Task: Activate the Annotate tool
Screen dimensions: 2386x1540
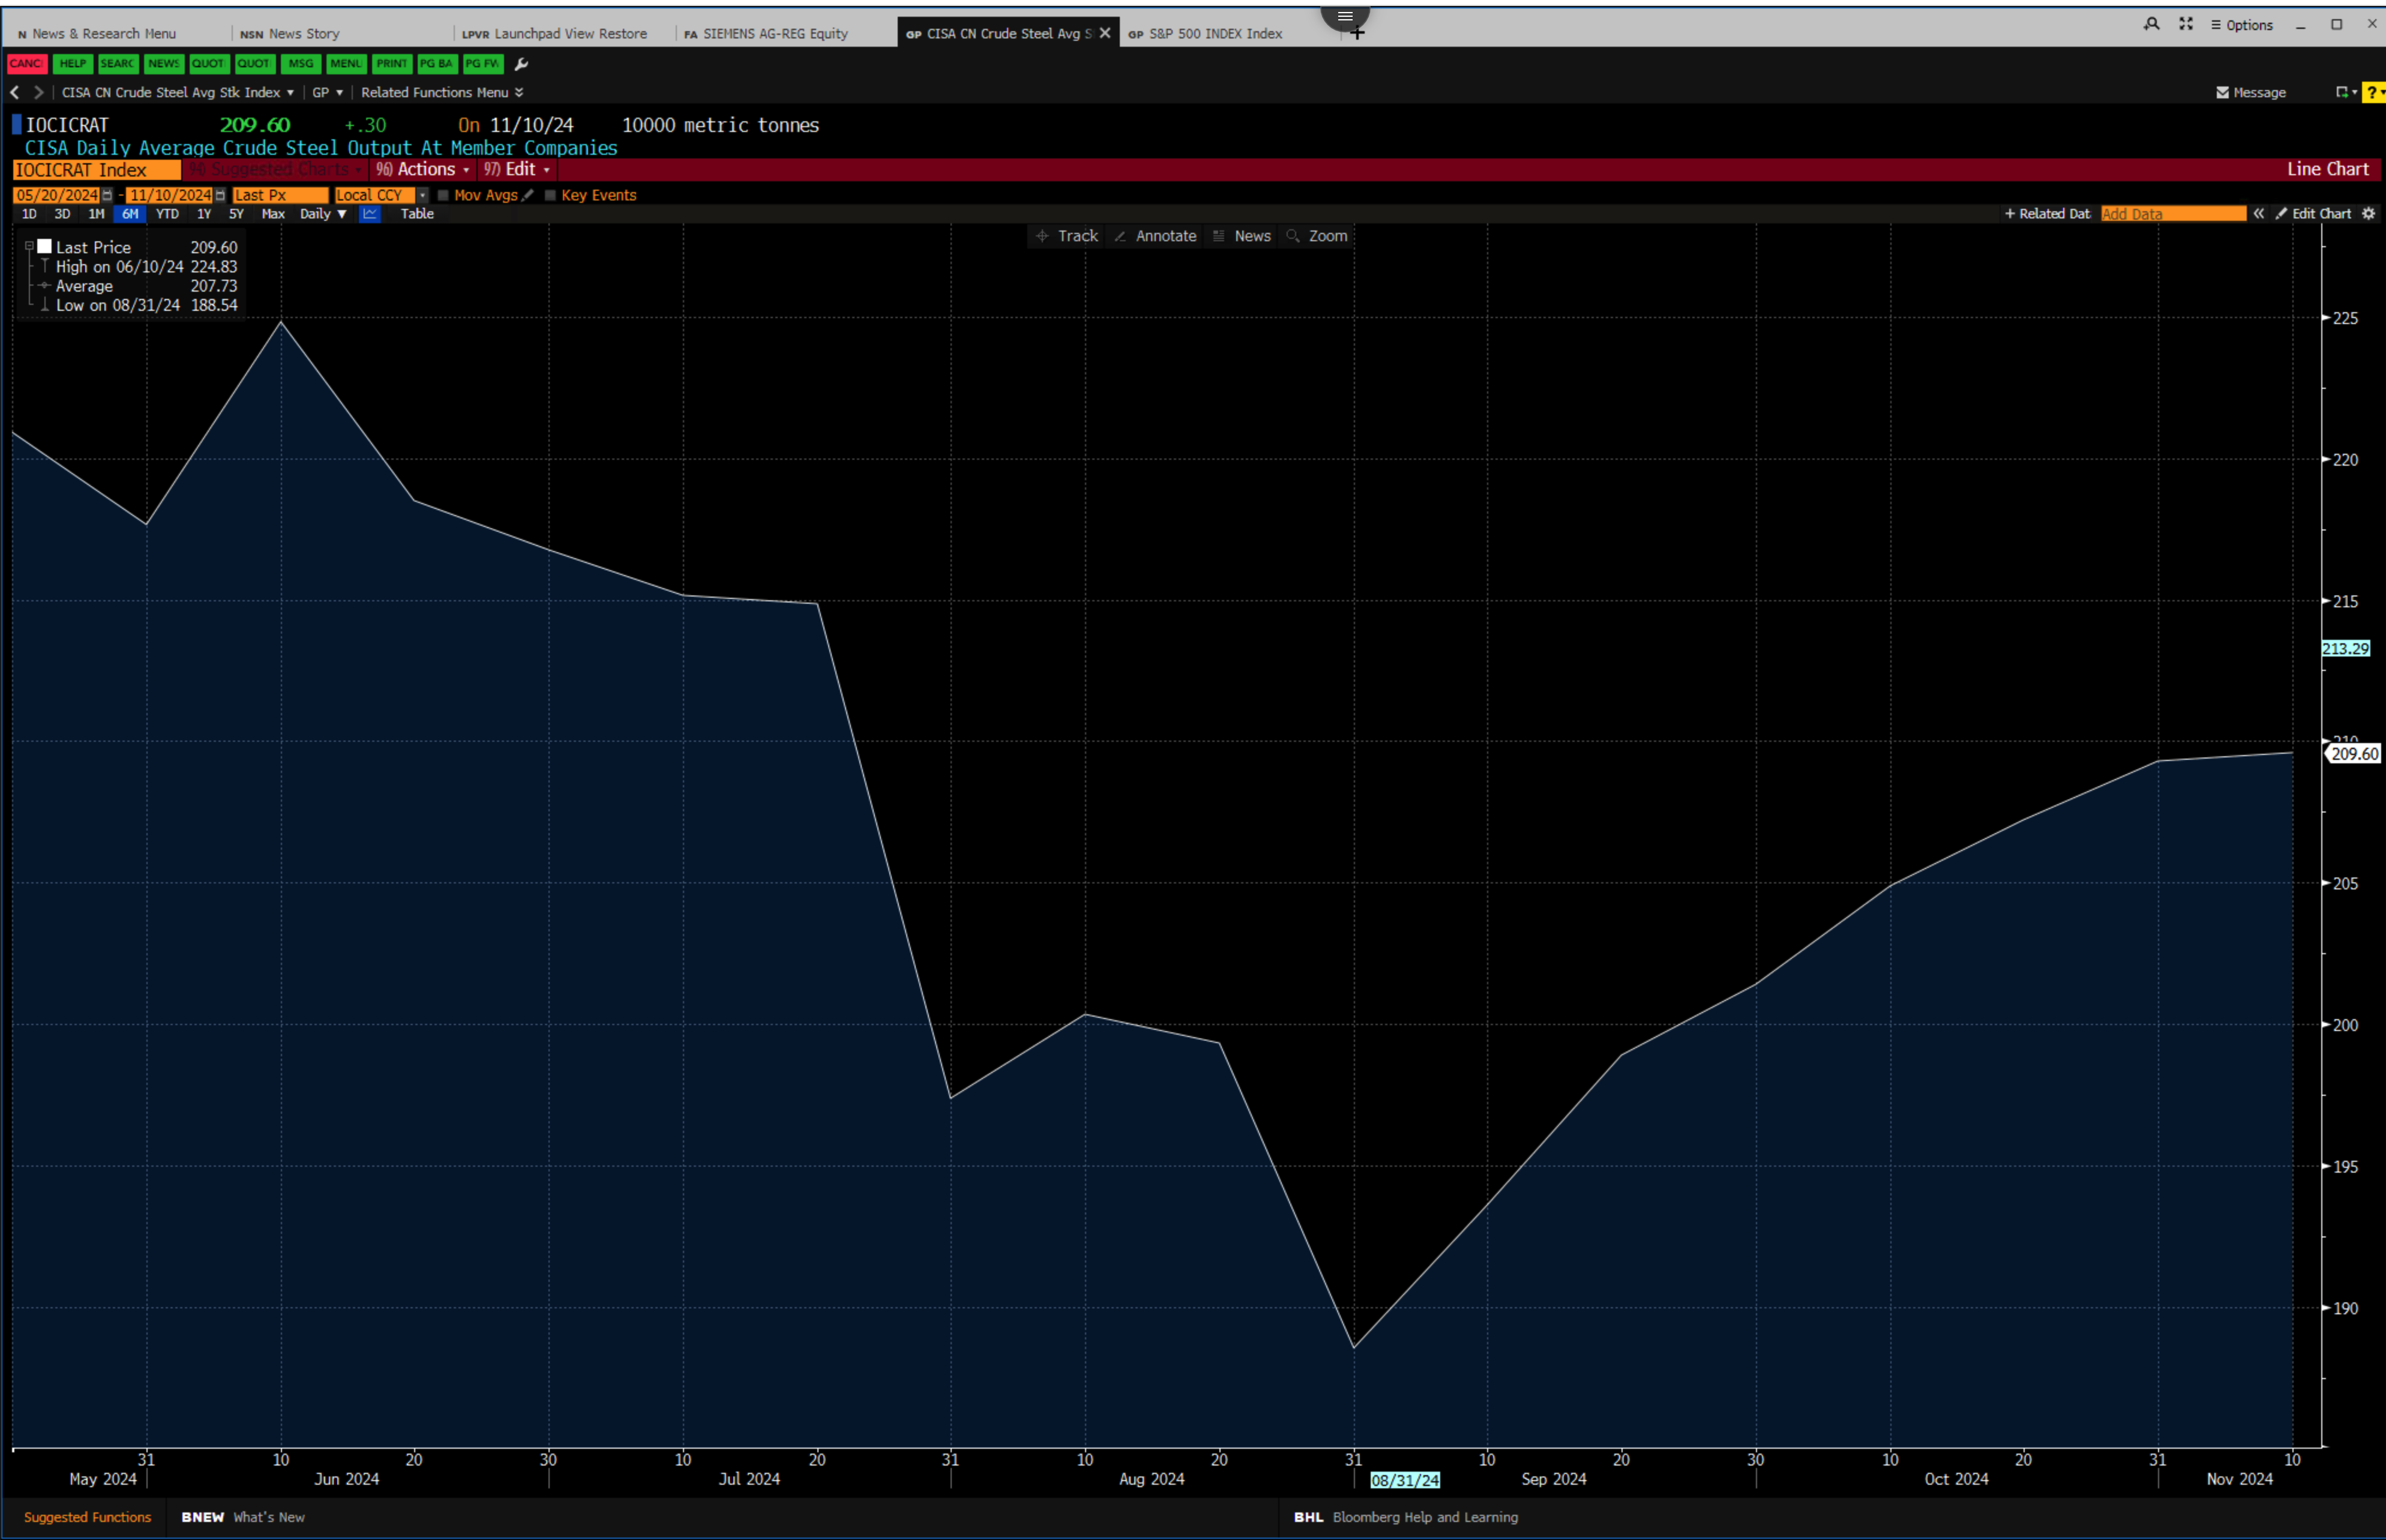Action: point(1155,236)
